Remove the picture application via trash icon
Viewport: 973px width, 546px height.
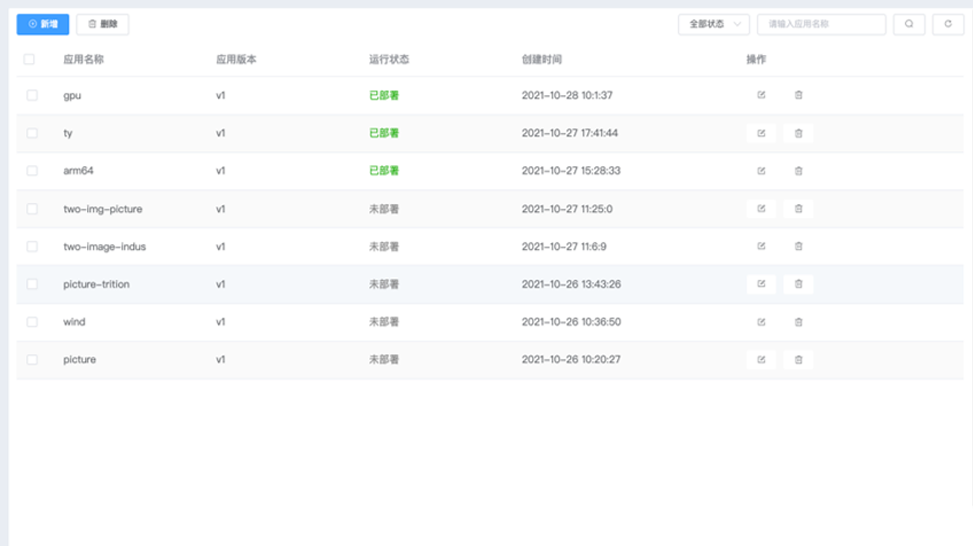click(x=798, y=359)
